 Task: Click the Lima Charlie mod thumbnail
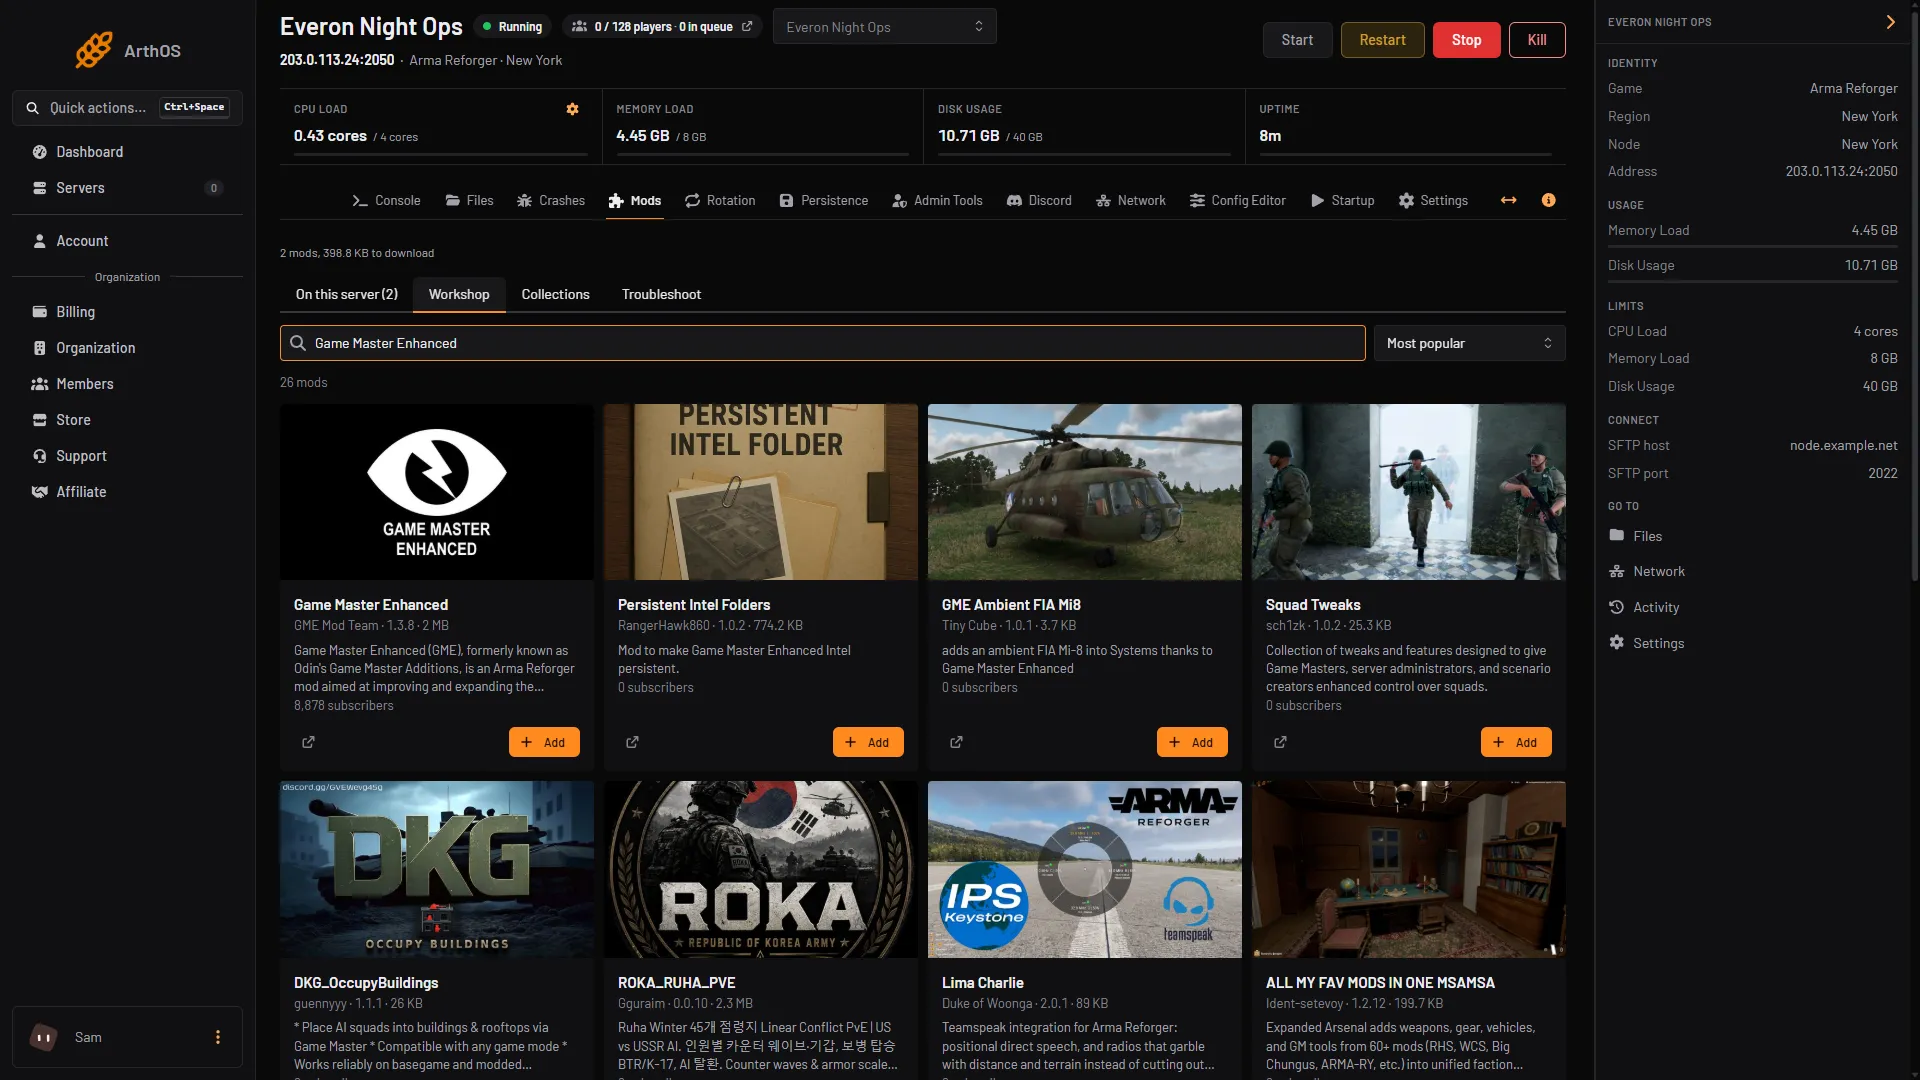1084,869
